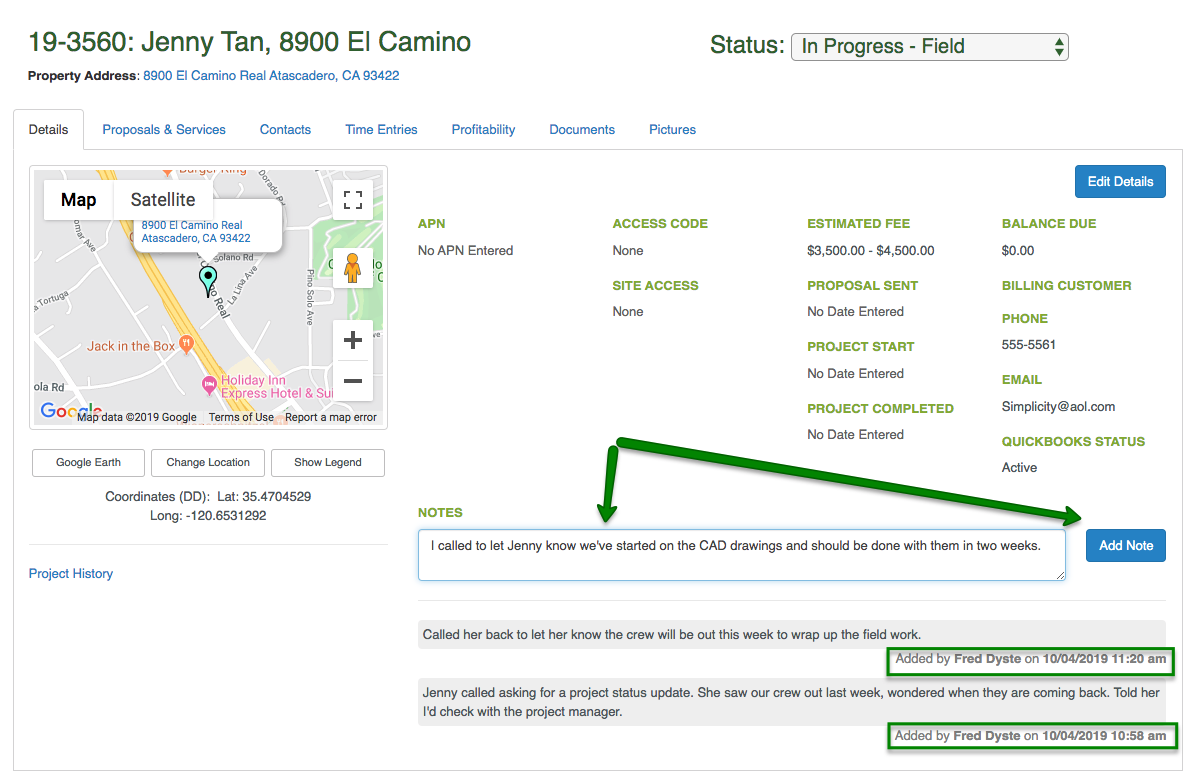Click the Lat: 35.4704529 coordinate
The image size is (1194, 779).
click(264, 496)
